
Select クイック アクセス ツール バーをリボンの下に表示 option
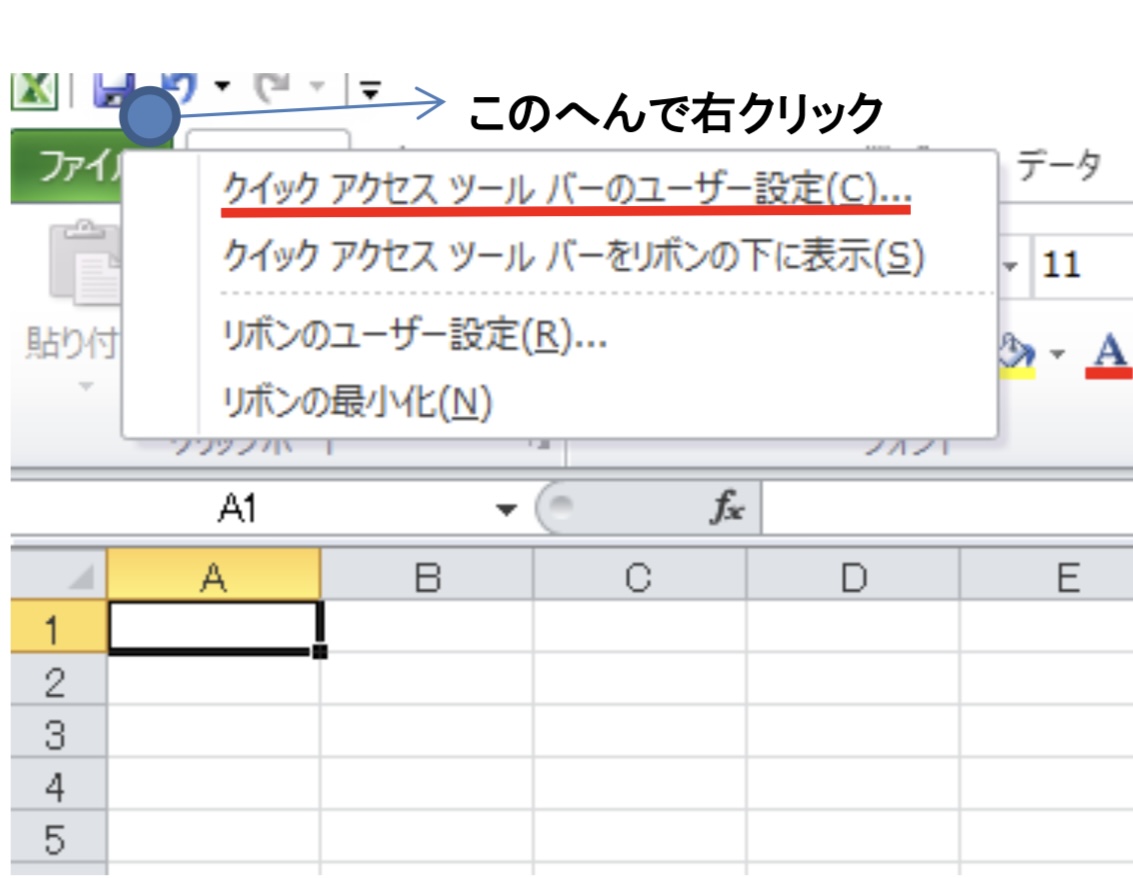572,257
